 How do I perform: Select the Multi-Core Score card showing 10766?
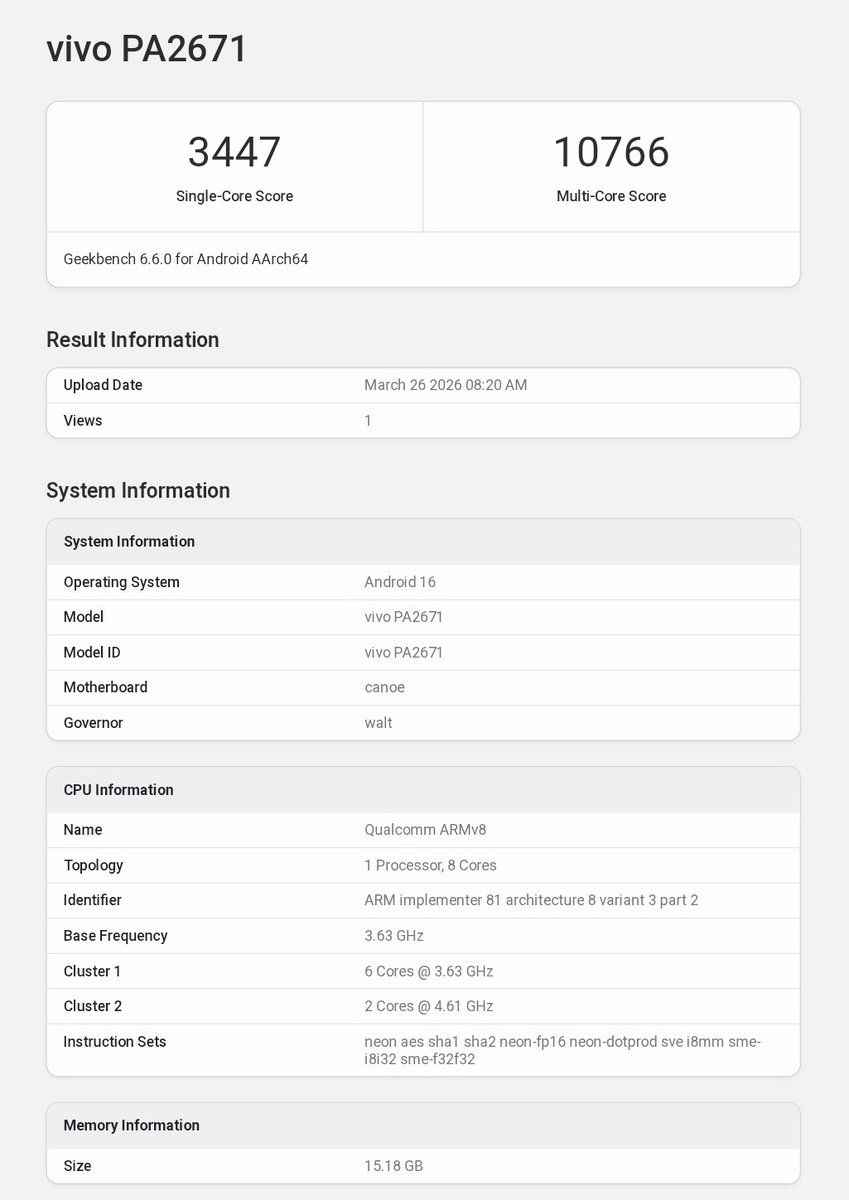click(611, 165)
